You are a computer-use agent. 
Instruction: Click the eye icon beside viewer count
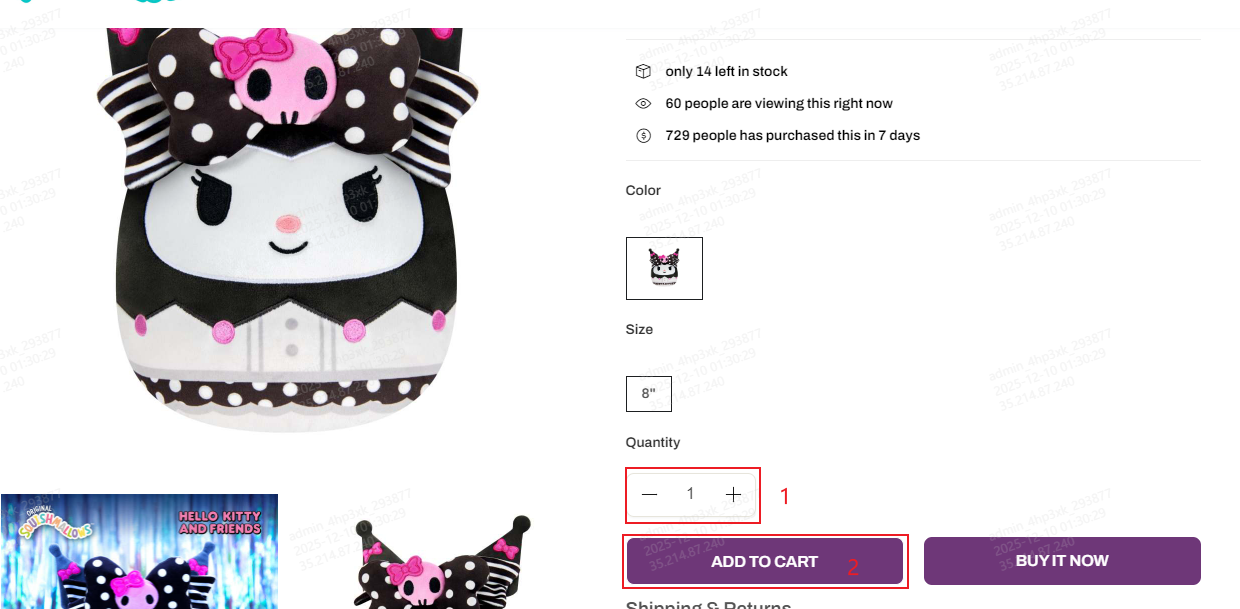tap(643, 103)
